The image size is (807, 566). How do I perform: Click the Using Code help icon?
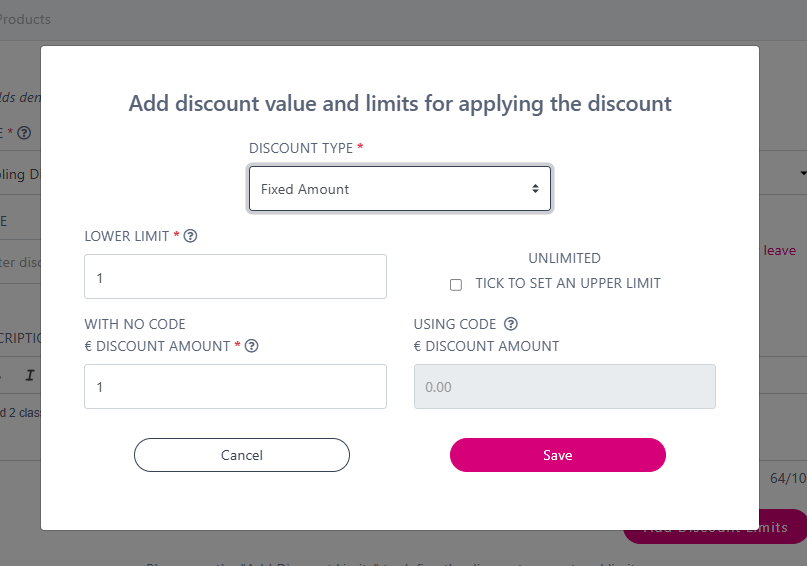point(510,324)
